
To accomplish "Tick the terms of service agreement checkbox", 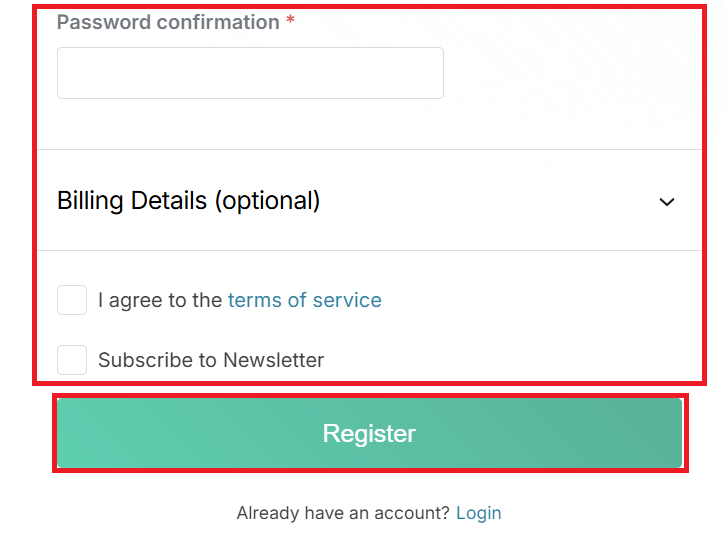I will point(72,300).
